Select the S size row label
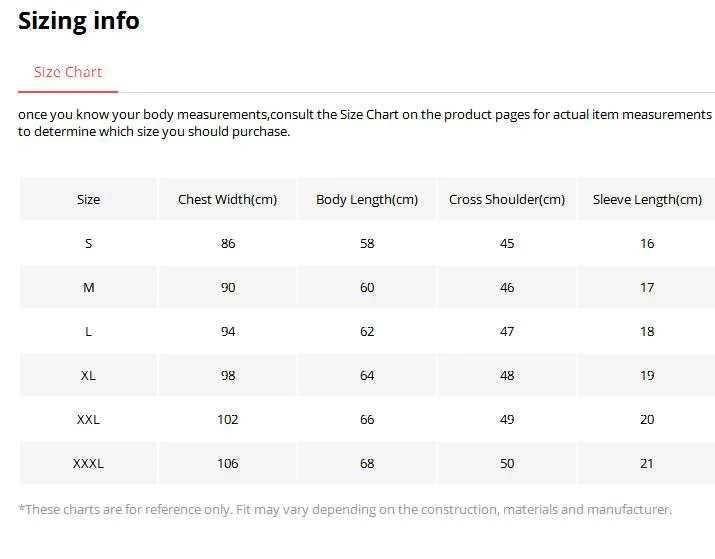Screen dimensions: 715x559 click(x=88, y=243)
